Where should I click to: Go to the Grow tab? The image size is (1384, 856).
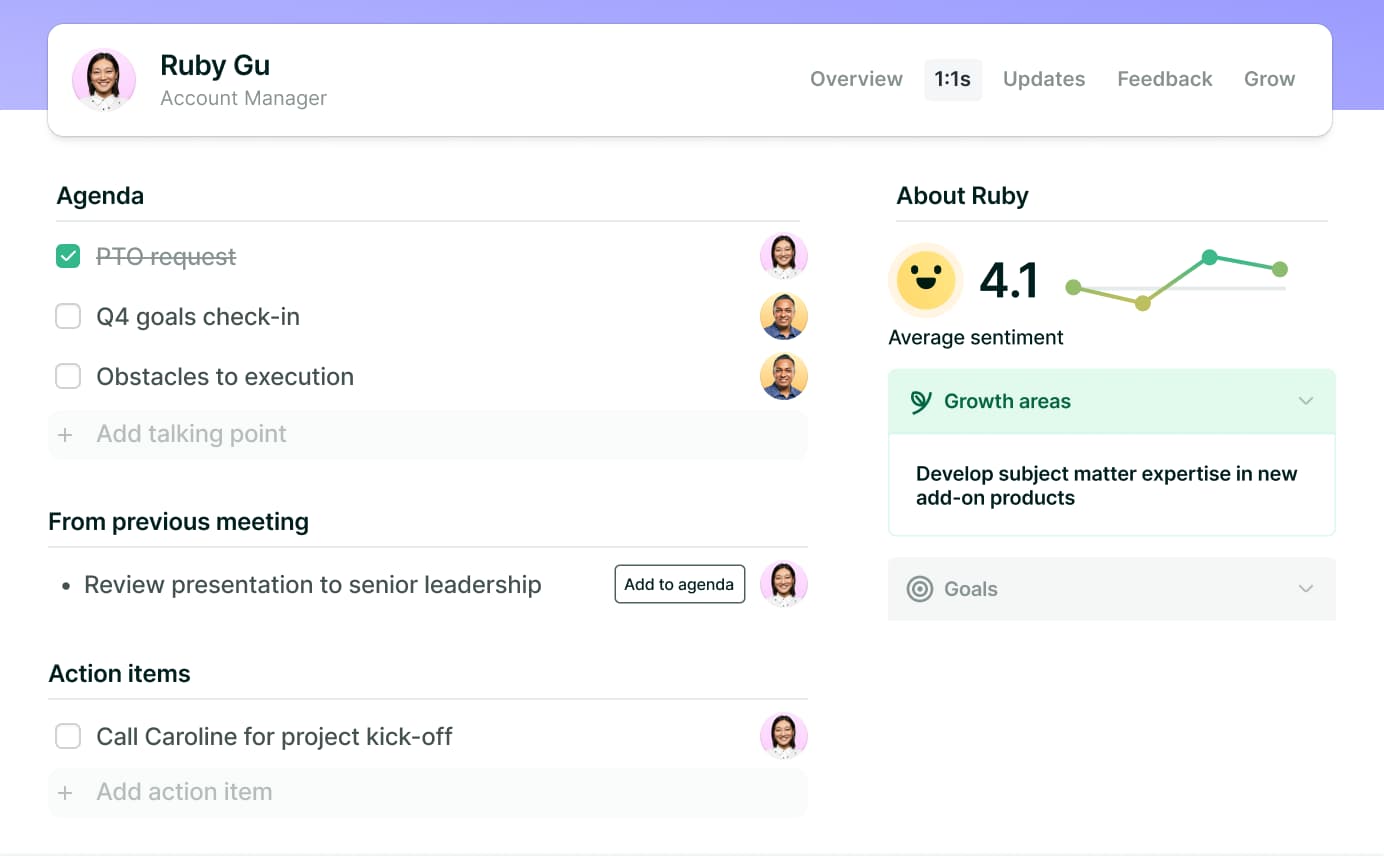click(1269, 80)
